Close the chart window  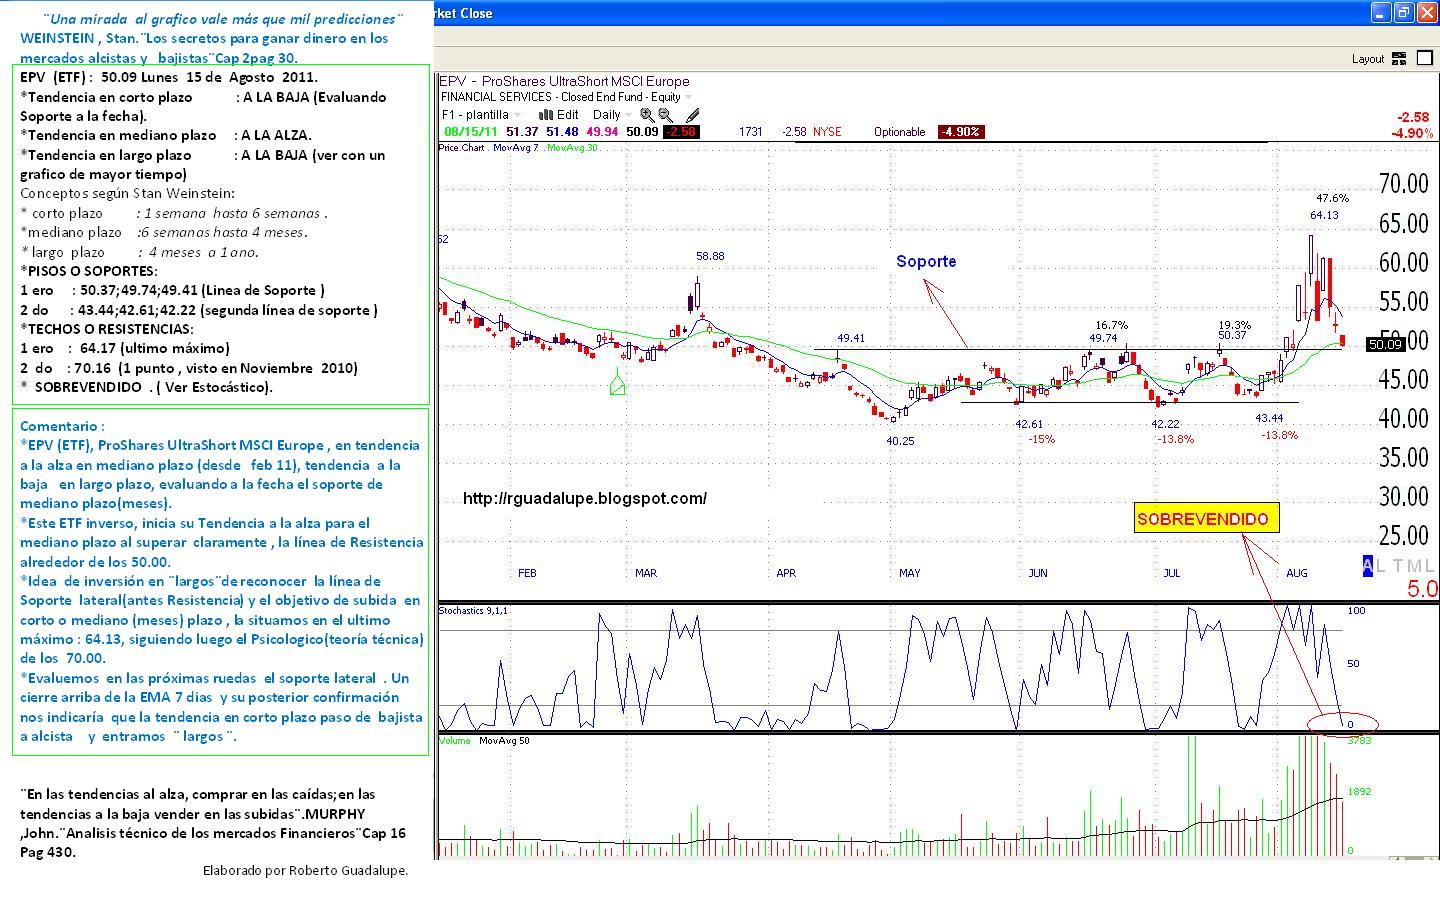pos(1427,12)
